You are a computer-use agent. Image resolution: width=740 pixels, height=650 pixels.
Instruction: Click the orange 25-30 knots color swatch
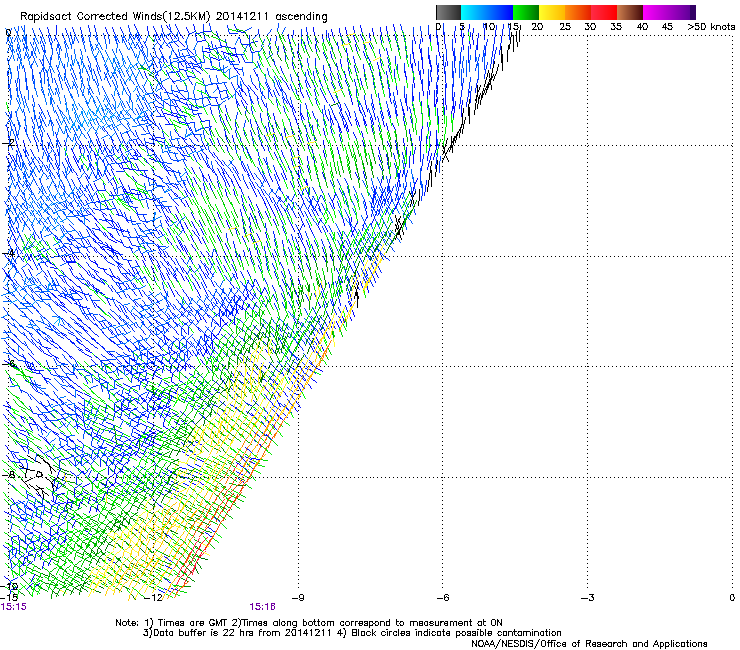click(x=578, y=12)
